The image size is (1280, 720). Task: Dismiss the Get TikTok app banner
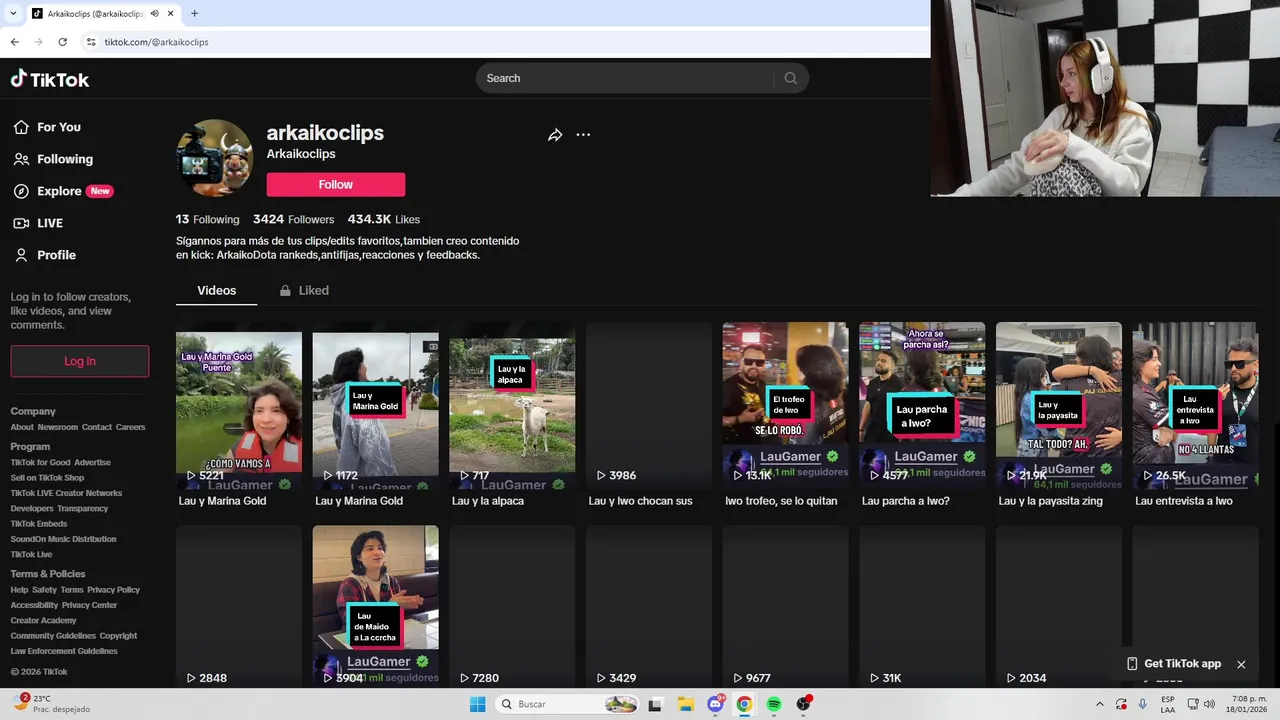point(1241,664)
